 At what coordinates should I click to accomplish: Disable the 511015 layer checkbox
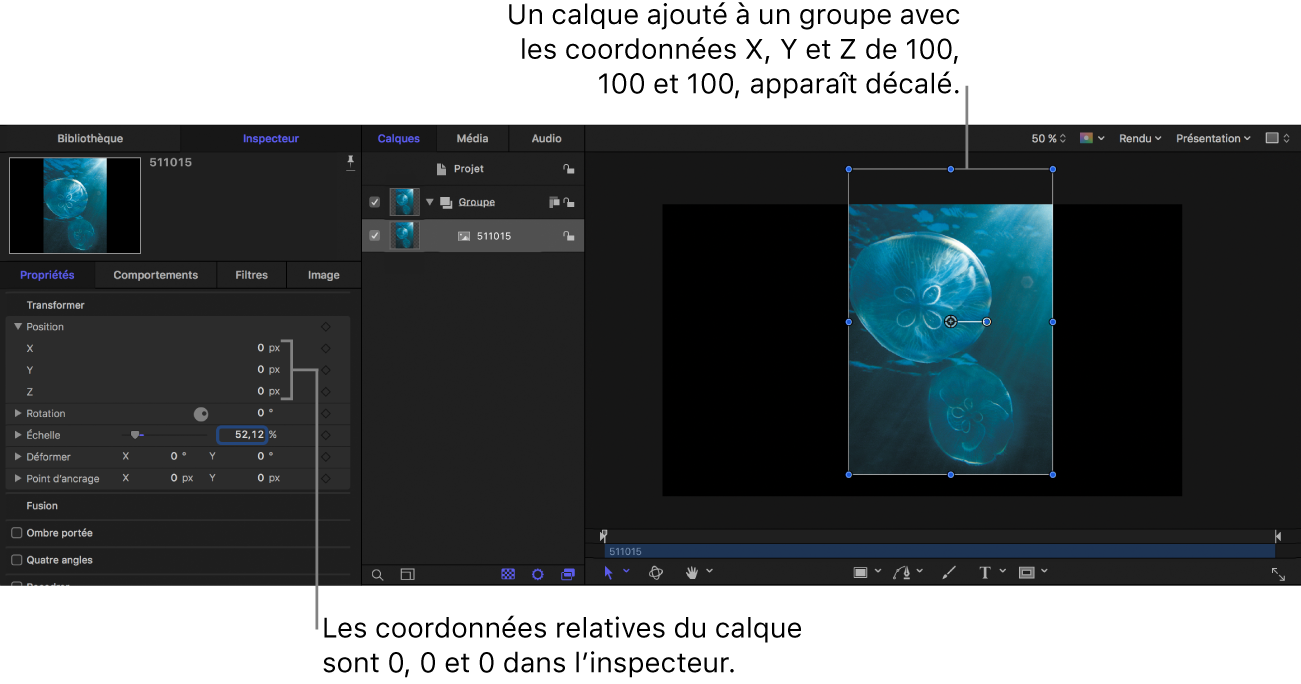click(374, 235)
